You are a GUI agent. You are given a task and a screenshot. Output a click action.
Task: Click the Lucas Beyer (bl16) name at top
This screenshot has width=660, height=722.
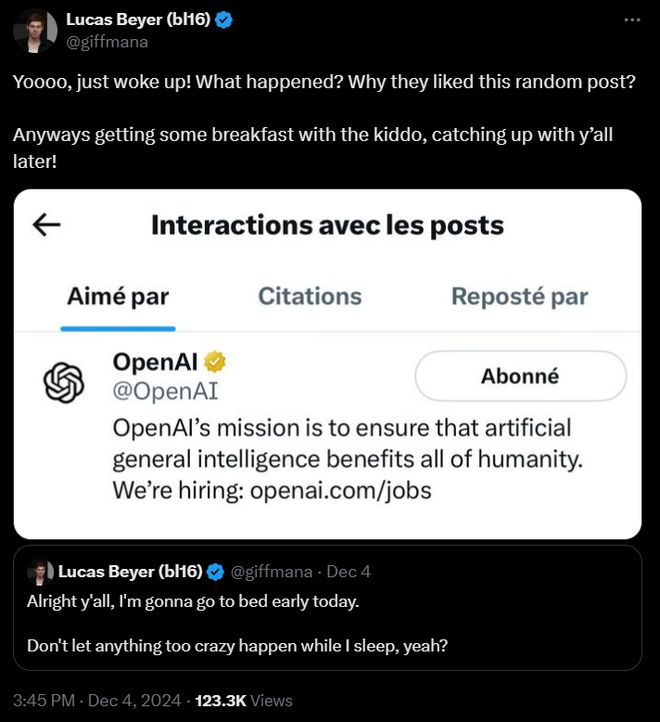click(137, 20)
